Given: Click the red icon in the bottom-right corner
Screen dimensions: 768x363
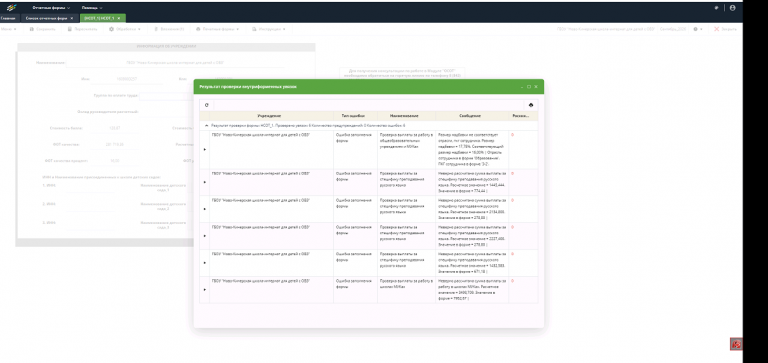Looking at the screenshot, I should pos(736,344).
